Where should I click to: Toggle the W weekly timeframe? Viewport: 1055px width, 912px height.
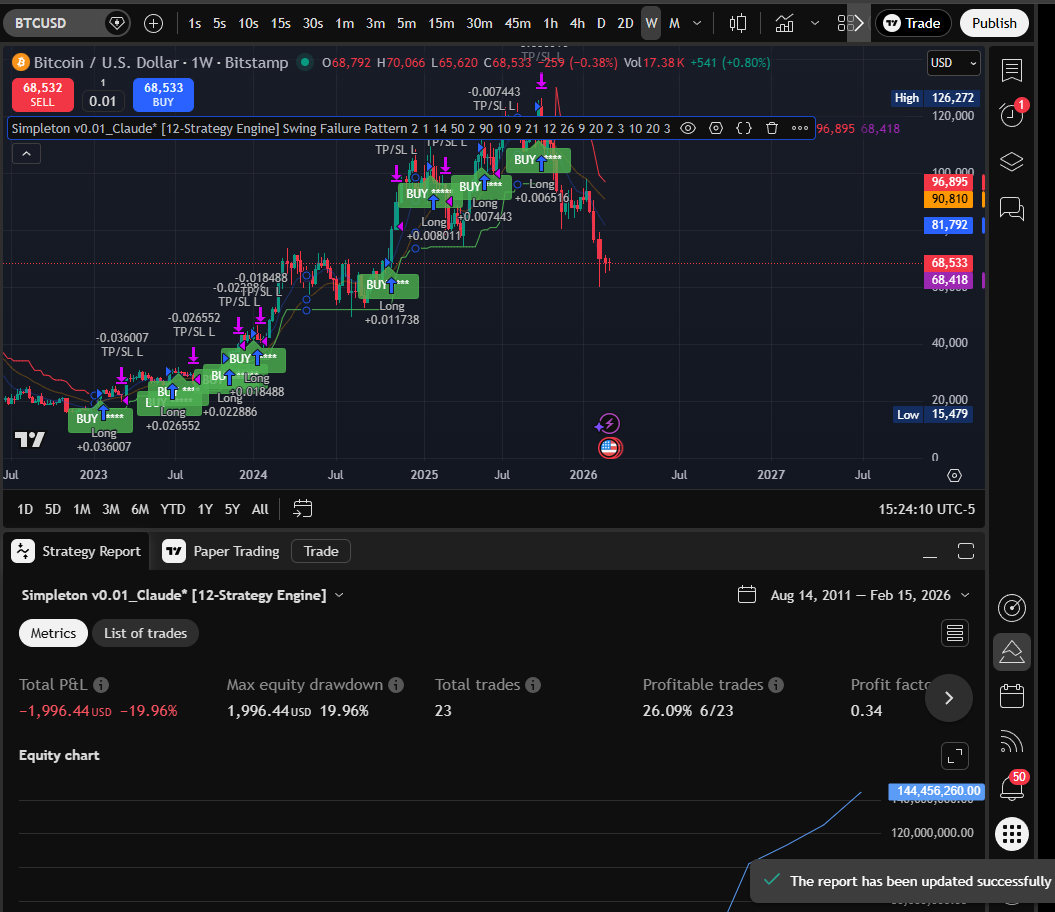pyautogui.click(x=651, y=22)
